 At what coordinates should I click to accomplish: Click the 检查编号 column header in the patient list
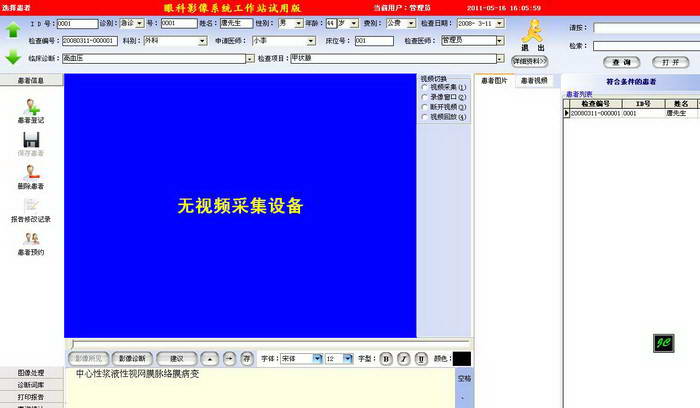pyautogui.click(x=596, y=104)
